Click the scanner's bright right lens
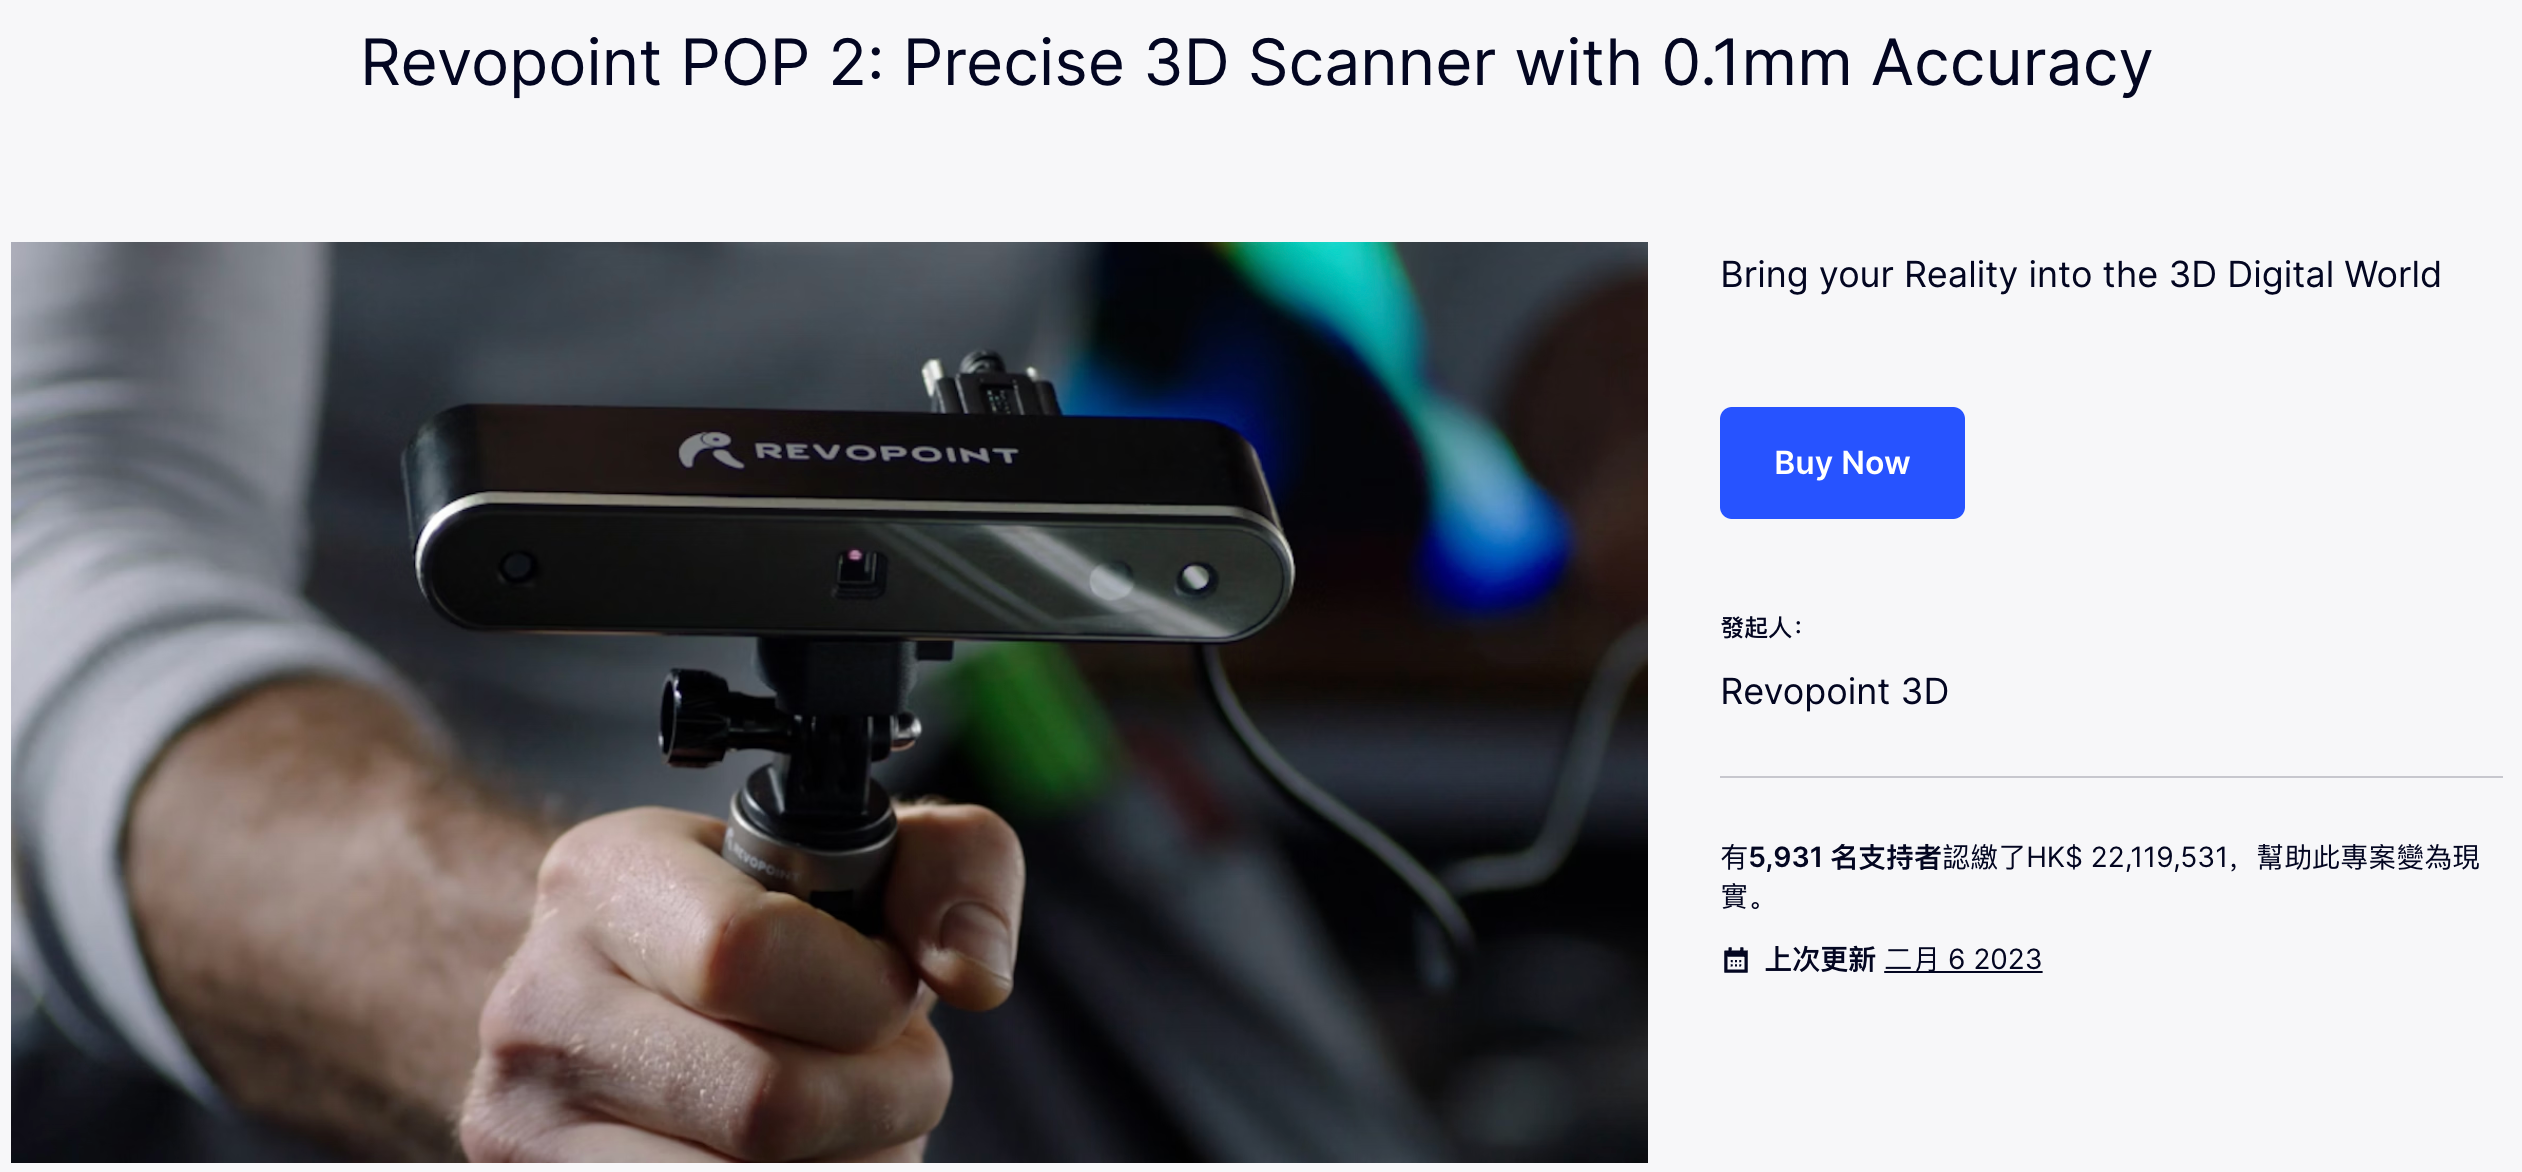The width and height of the screenshot is (2522, 1172). [1194, 578]
